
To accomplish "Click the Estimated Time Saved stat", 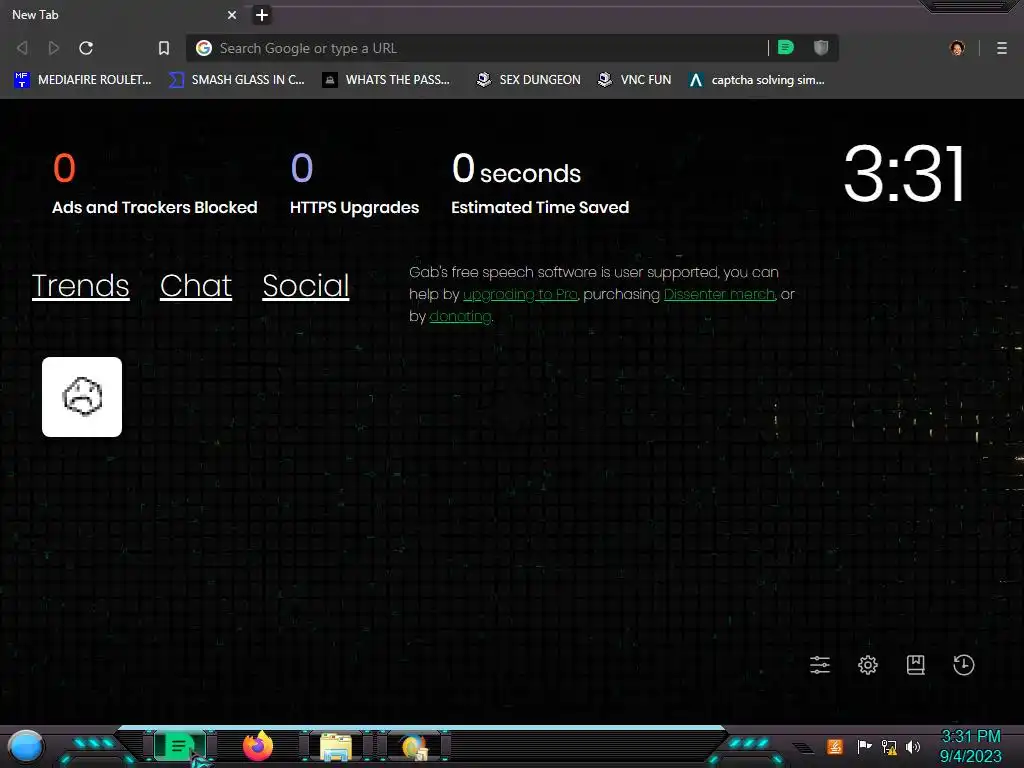I will 540,184.
